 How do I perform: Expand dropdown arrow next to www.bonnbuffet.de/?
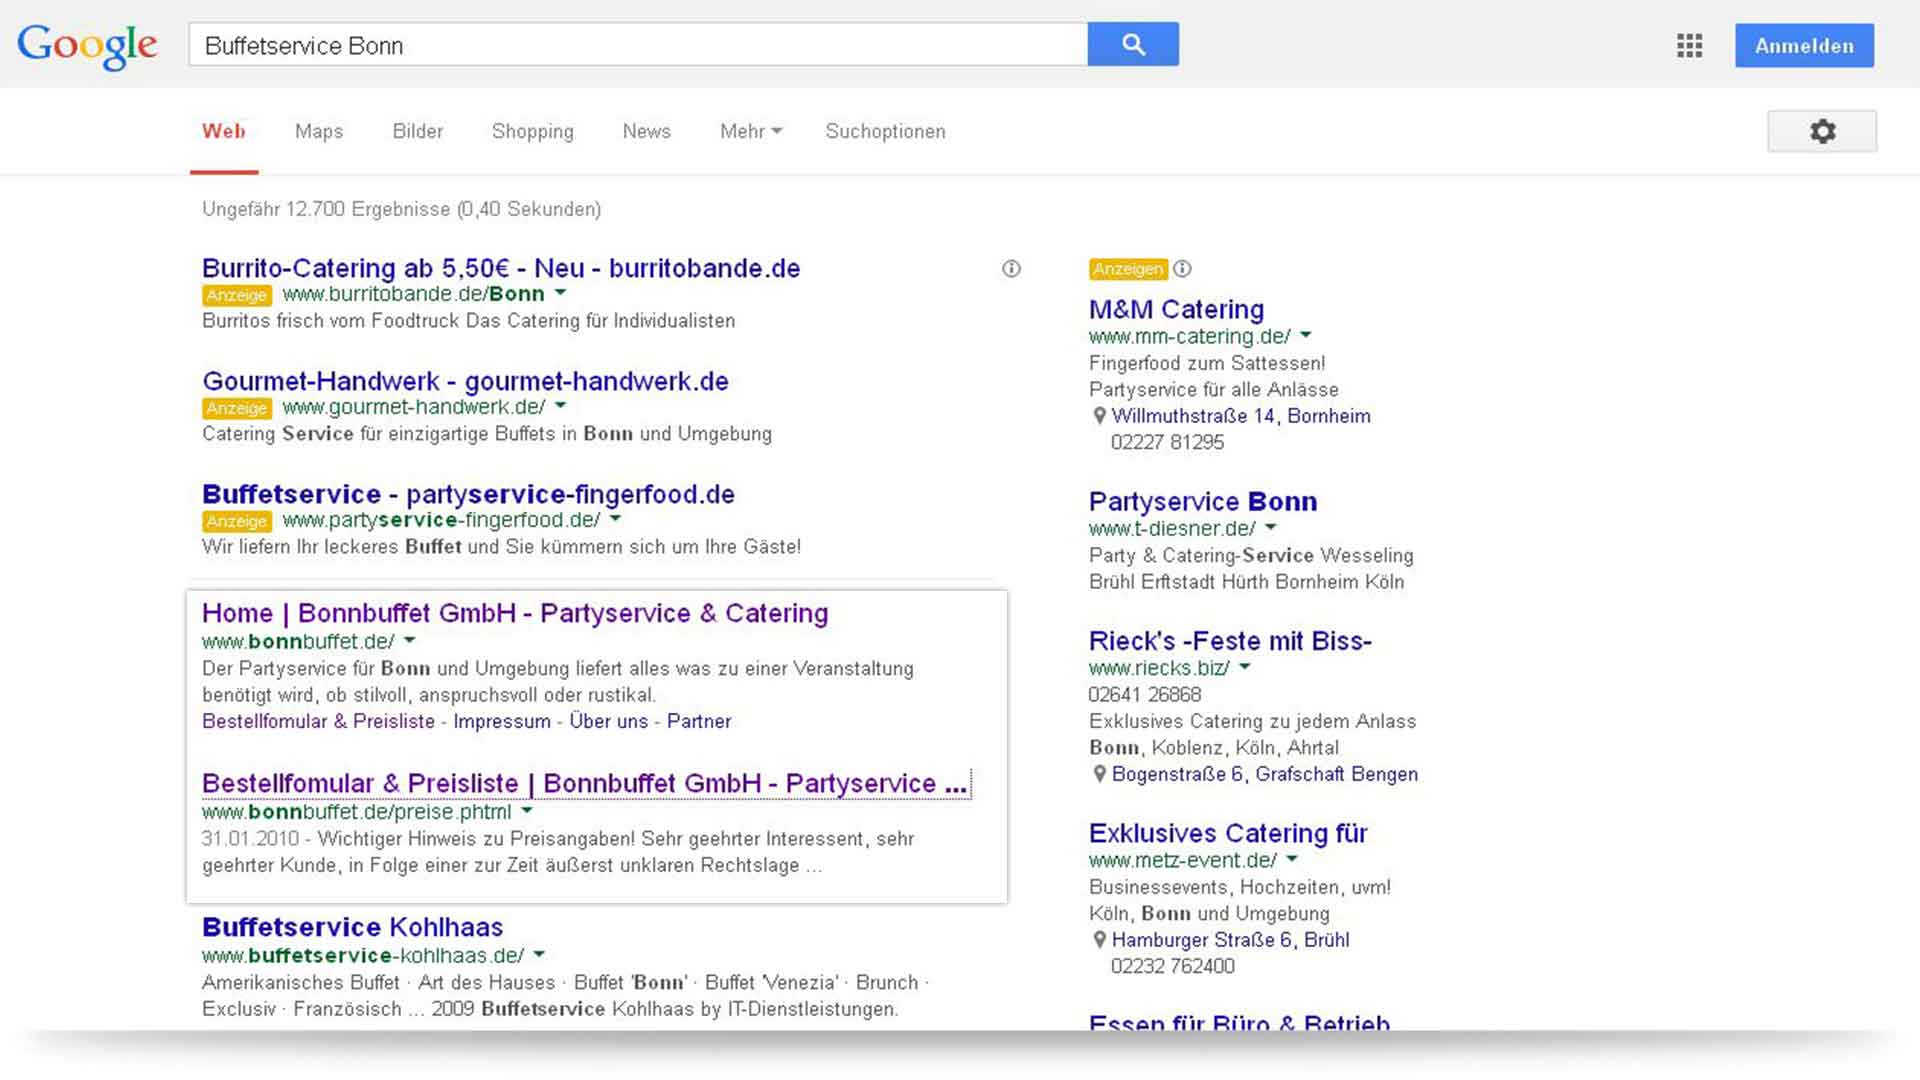click(409, 641)
